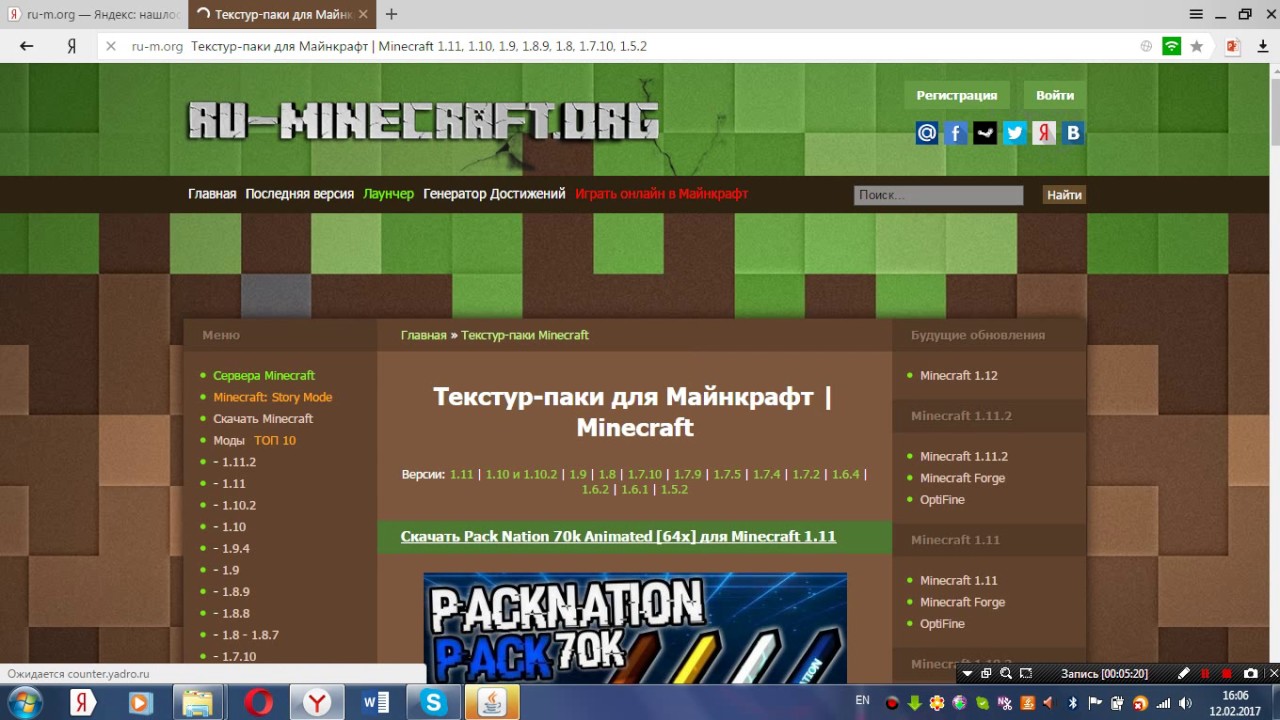Click the PDF extension icon in the browser toolbar
Image resolution: width=1280 pixels, height=720 pixels.
[x=1233, y=46]
